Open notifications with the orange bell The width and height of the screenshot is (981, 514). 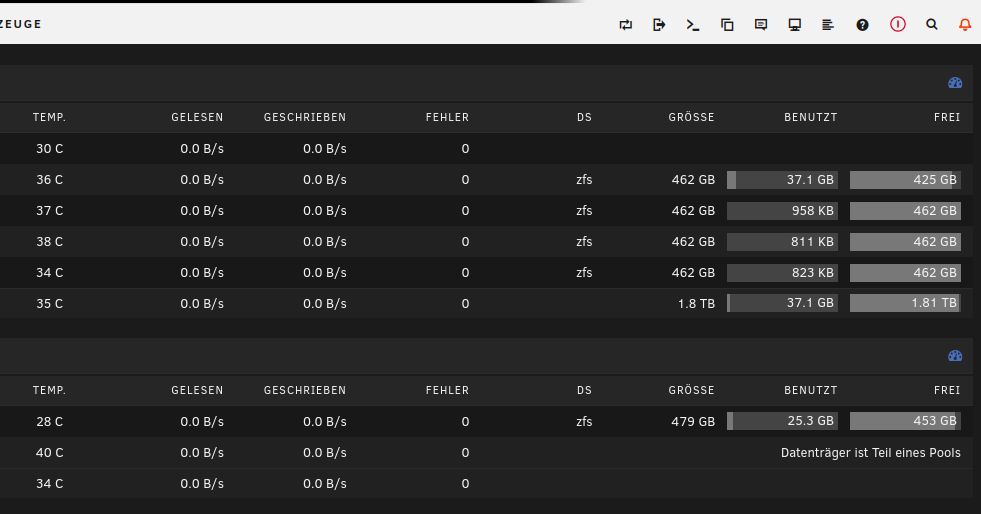tap(965, 25)
